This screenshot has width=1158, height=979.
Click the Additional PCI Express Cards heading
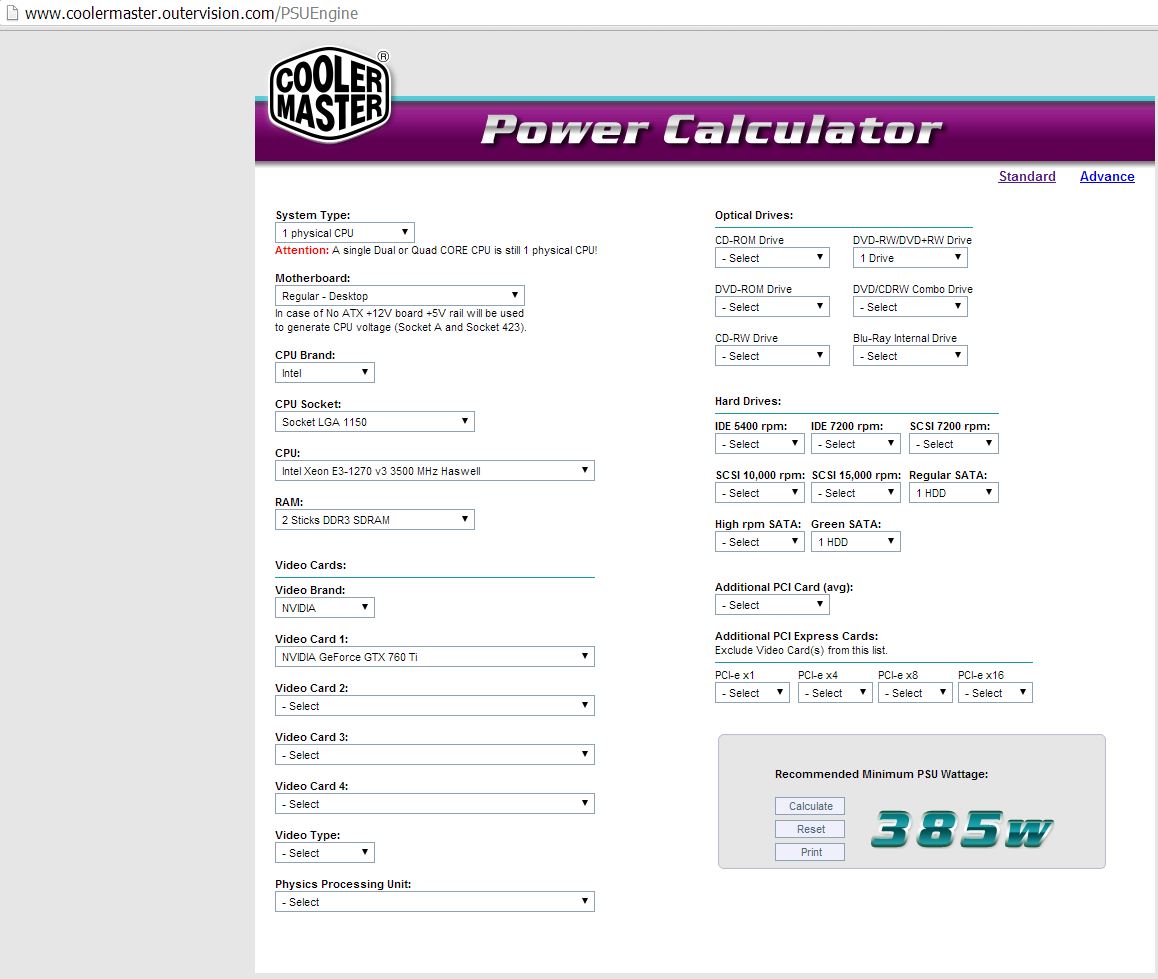click(796, 636)
